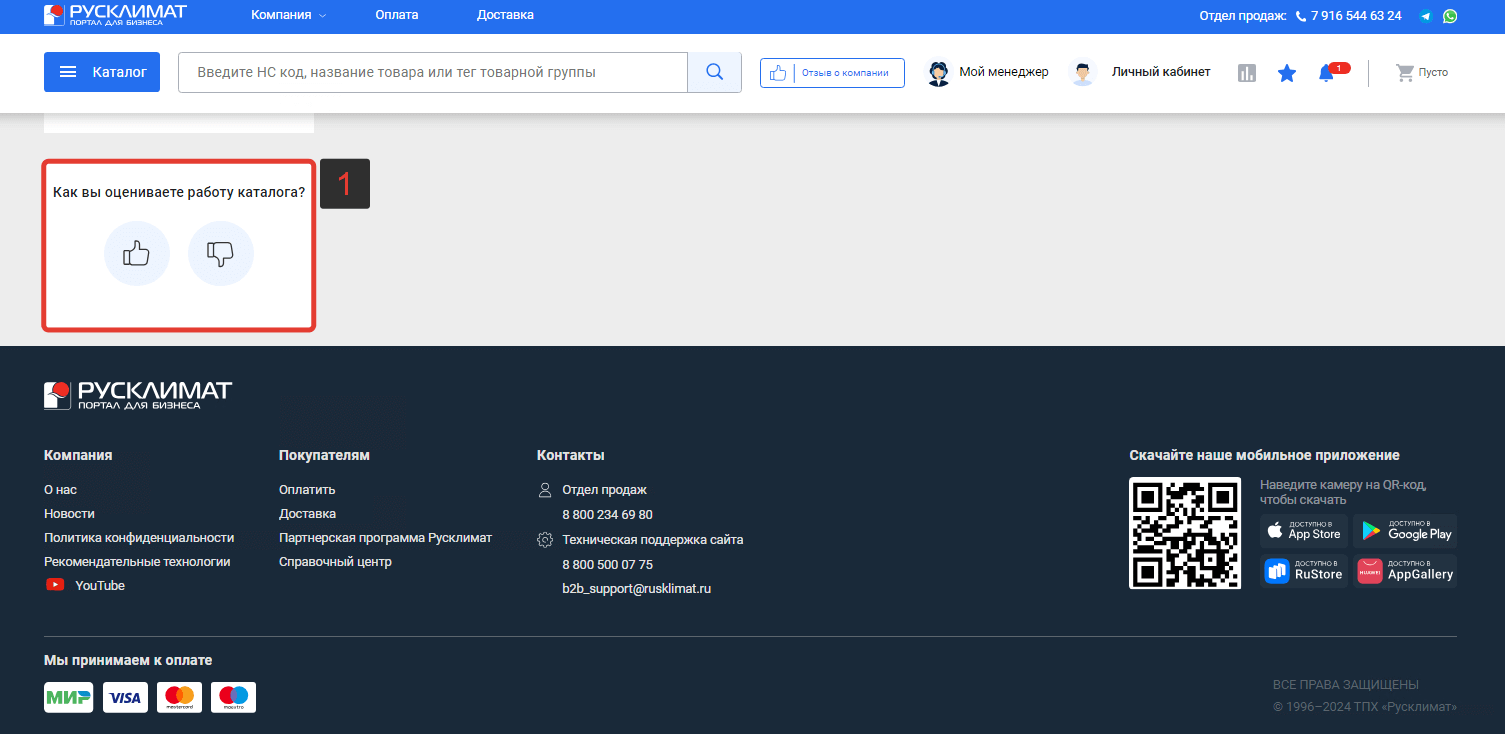1505x734 pixels.
Task: Focus the product search input field
Action: pyautogui.click(x=433, y=72)
